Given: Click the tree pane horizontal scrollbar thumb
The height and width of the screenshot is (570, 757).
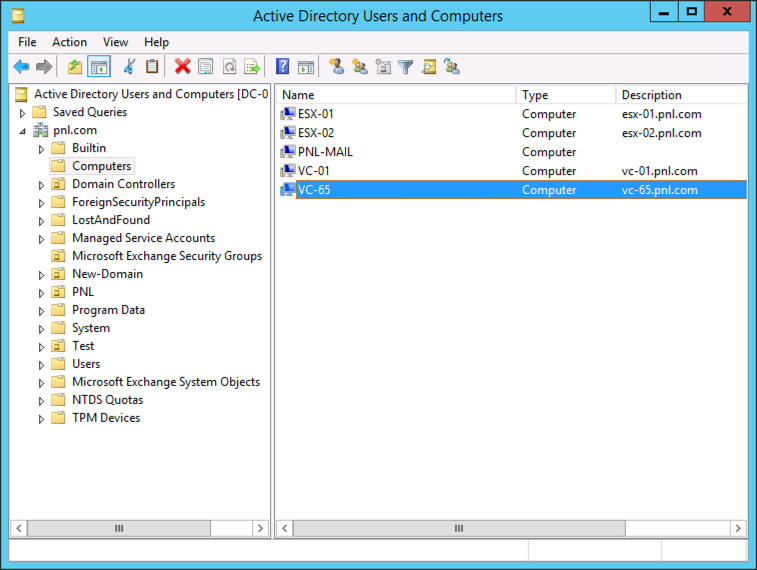Looking at the screenshot, I should (x=119, y=528).
